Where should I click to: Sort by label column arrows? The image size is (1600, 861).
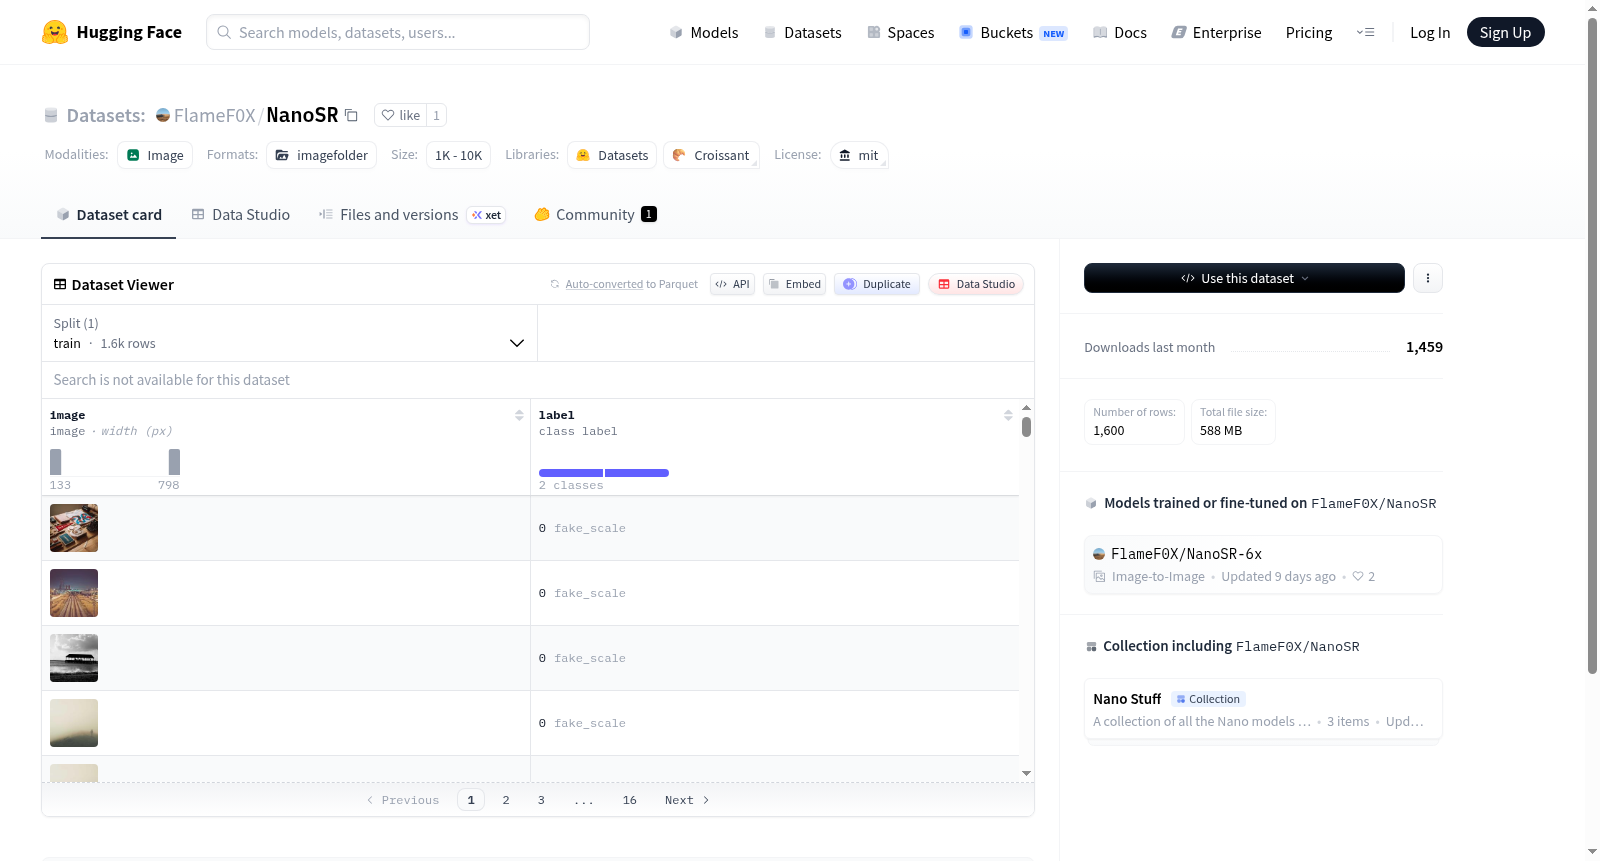(1008, 415)
